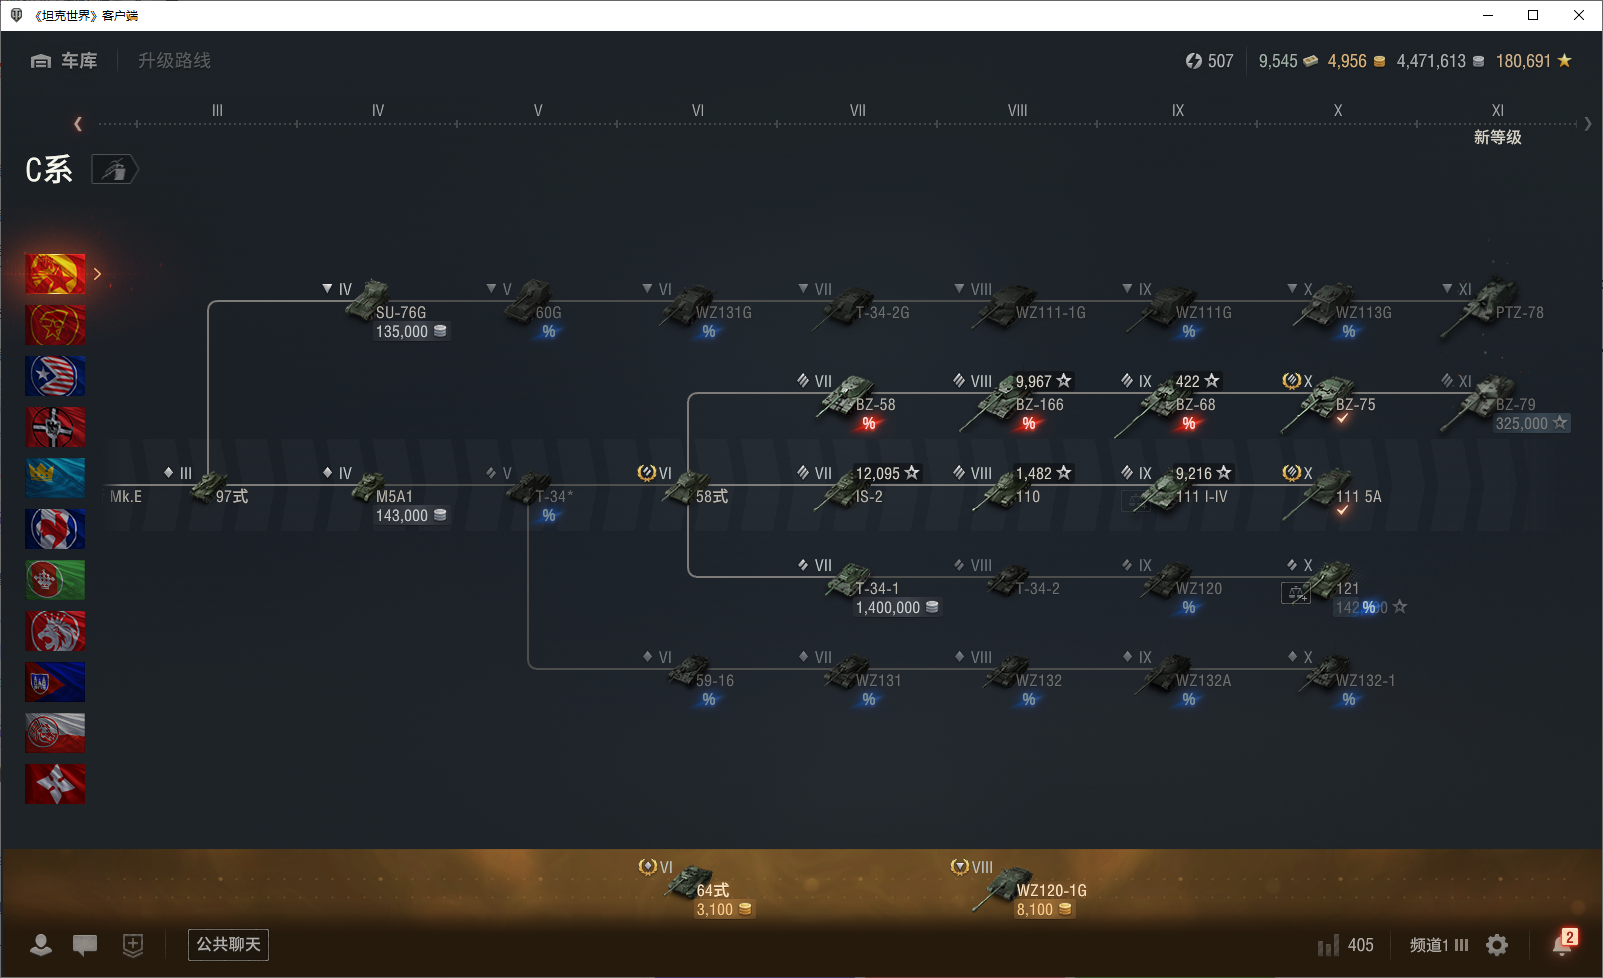The image size is (1603, 978).
Task: Switch to the blue flag with gold crowns
Action: [55, 478]
